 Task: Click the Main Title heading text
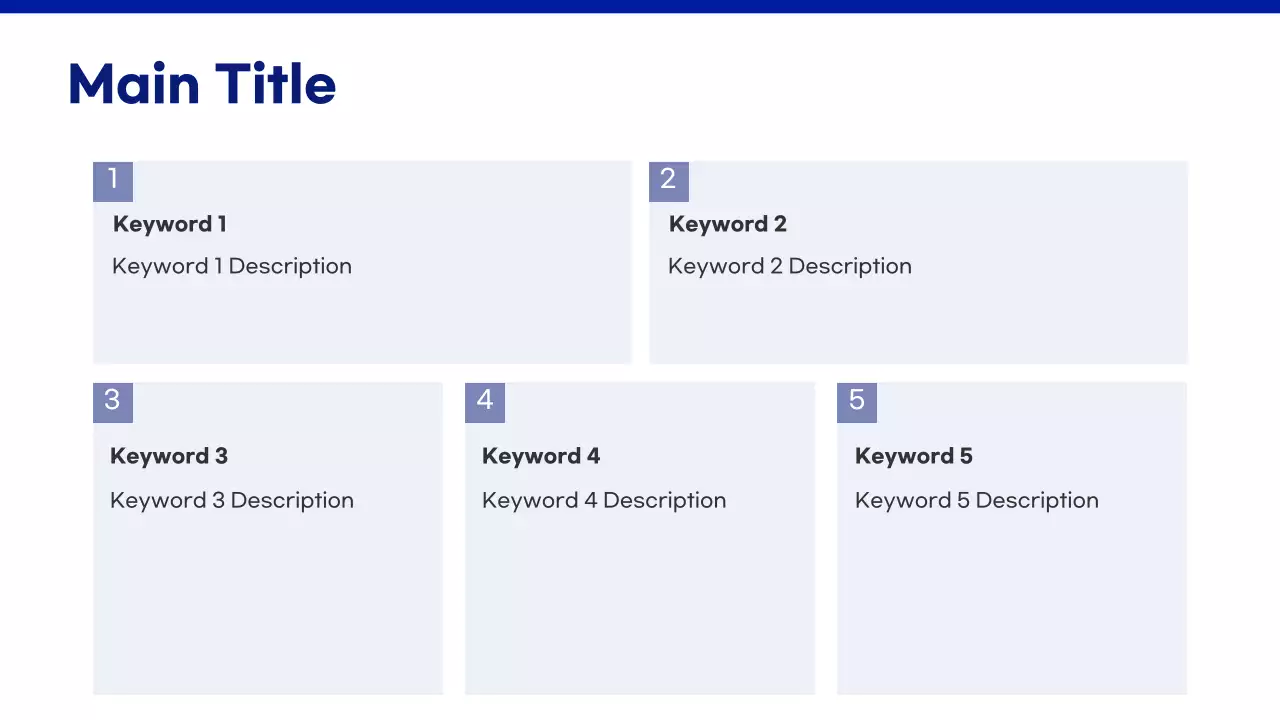tap(202, 84)
